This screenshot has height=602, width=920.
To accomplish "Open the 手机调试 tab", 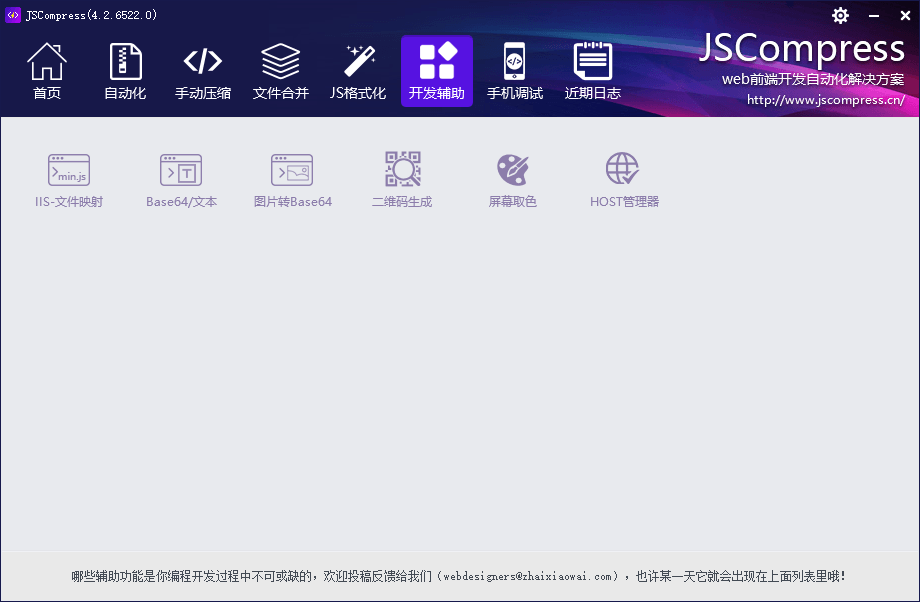I will click(x=515, y=71).
